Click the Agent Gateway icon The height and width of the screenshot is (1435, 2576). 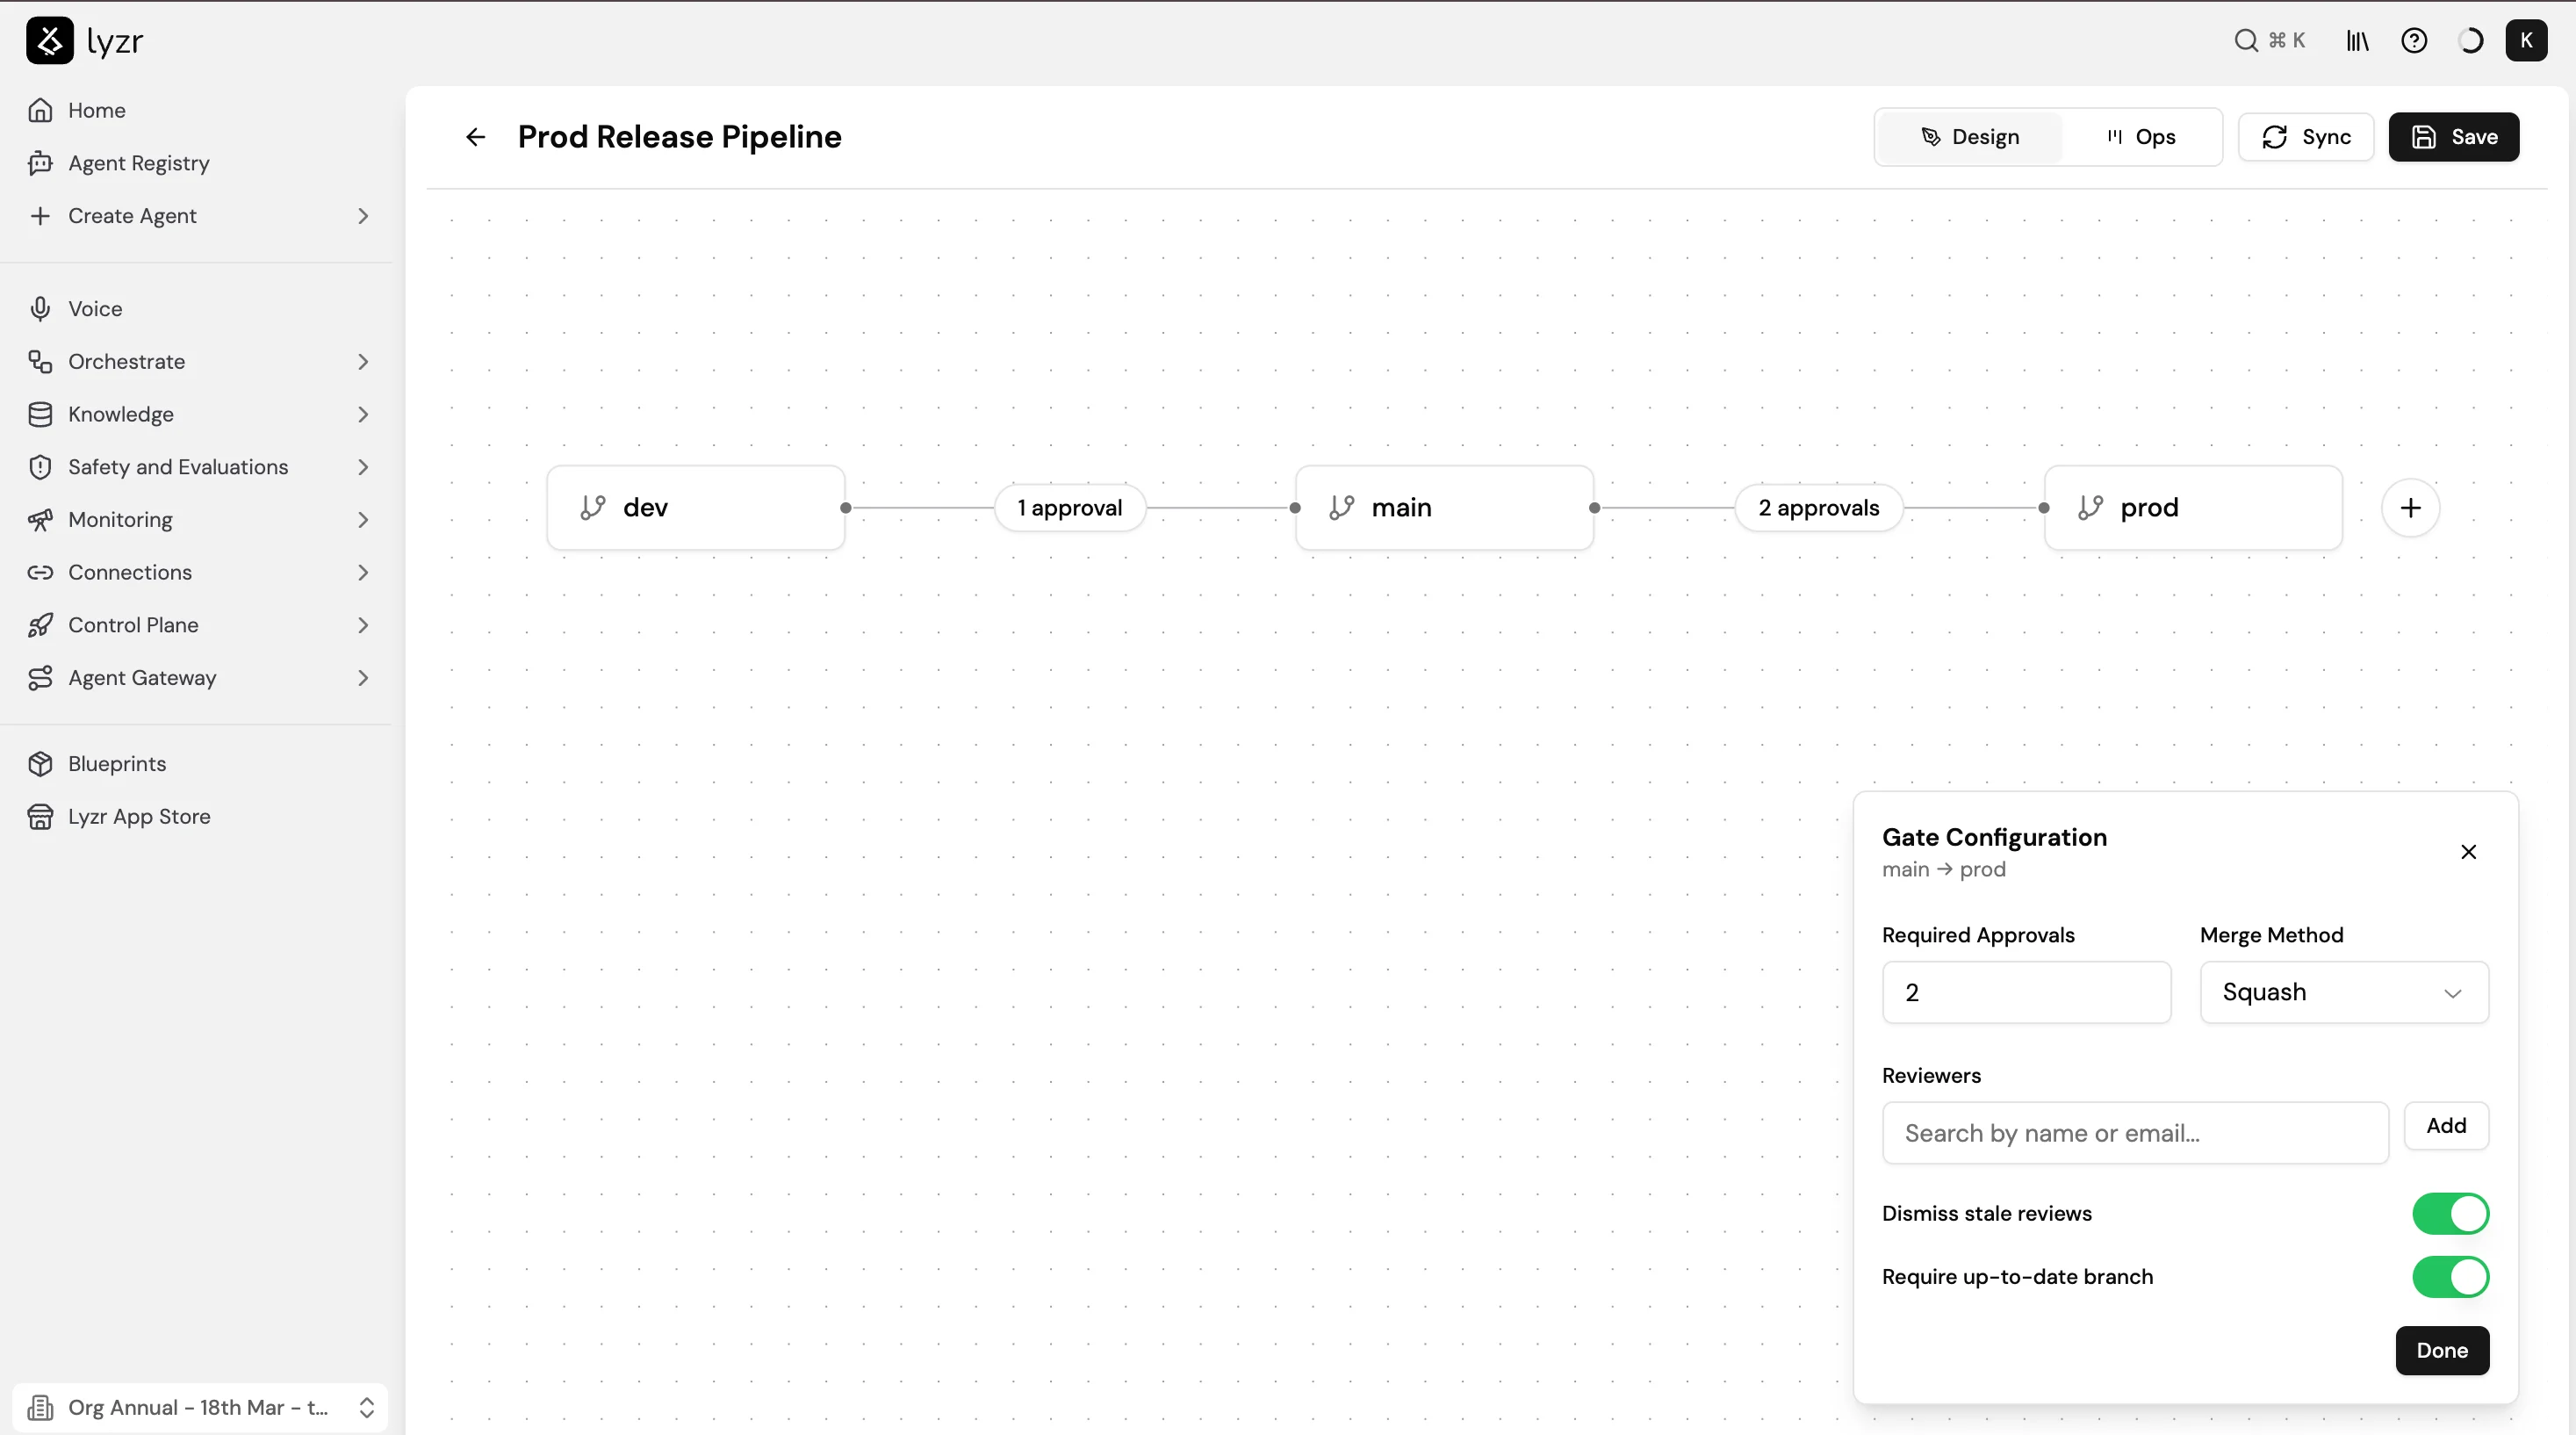pyautogui.click(x=40, y=678)
